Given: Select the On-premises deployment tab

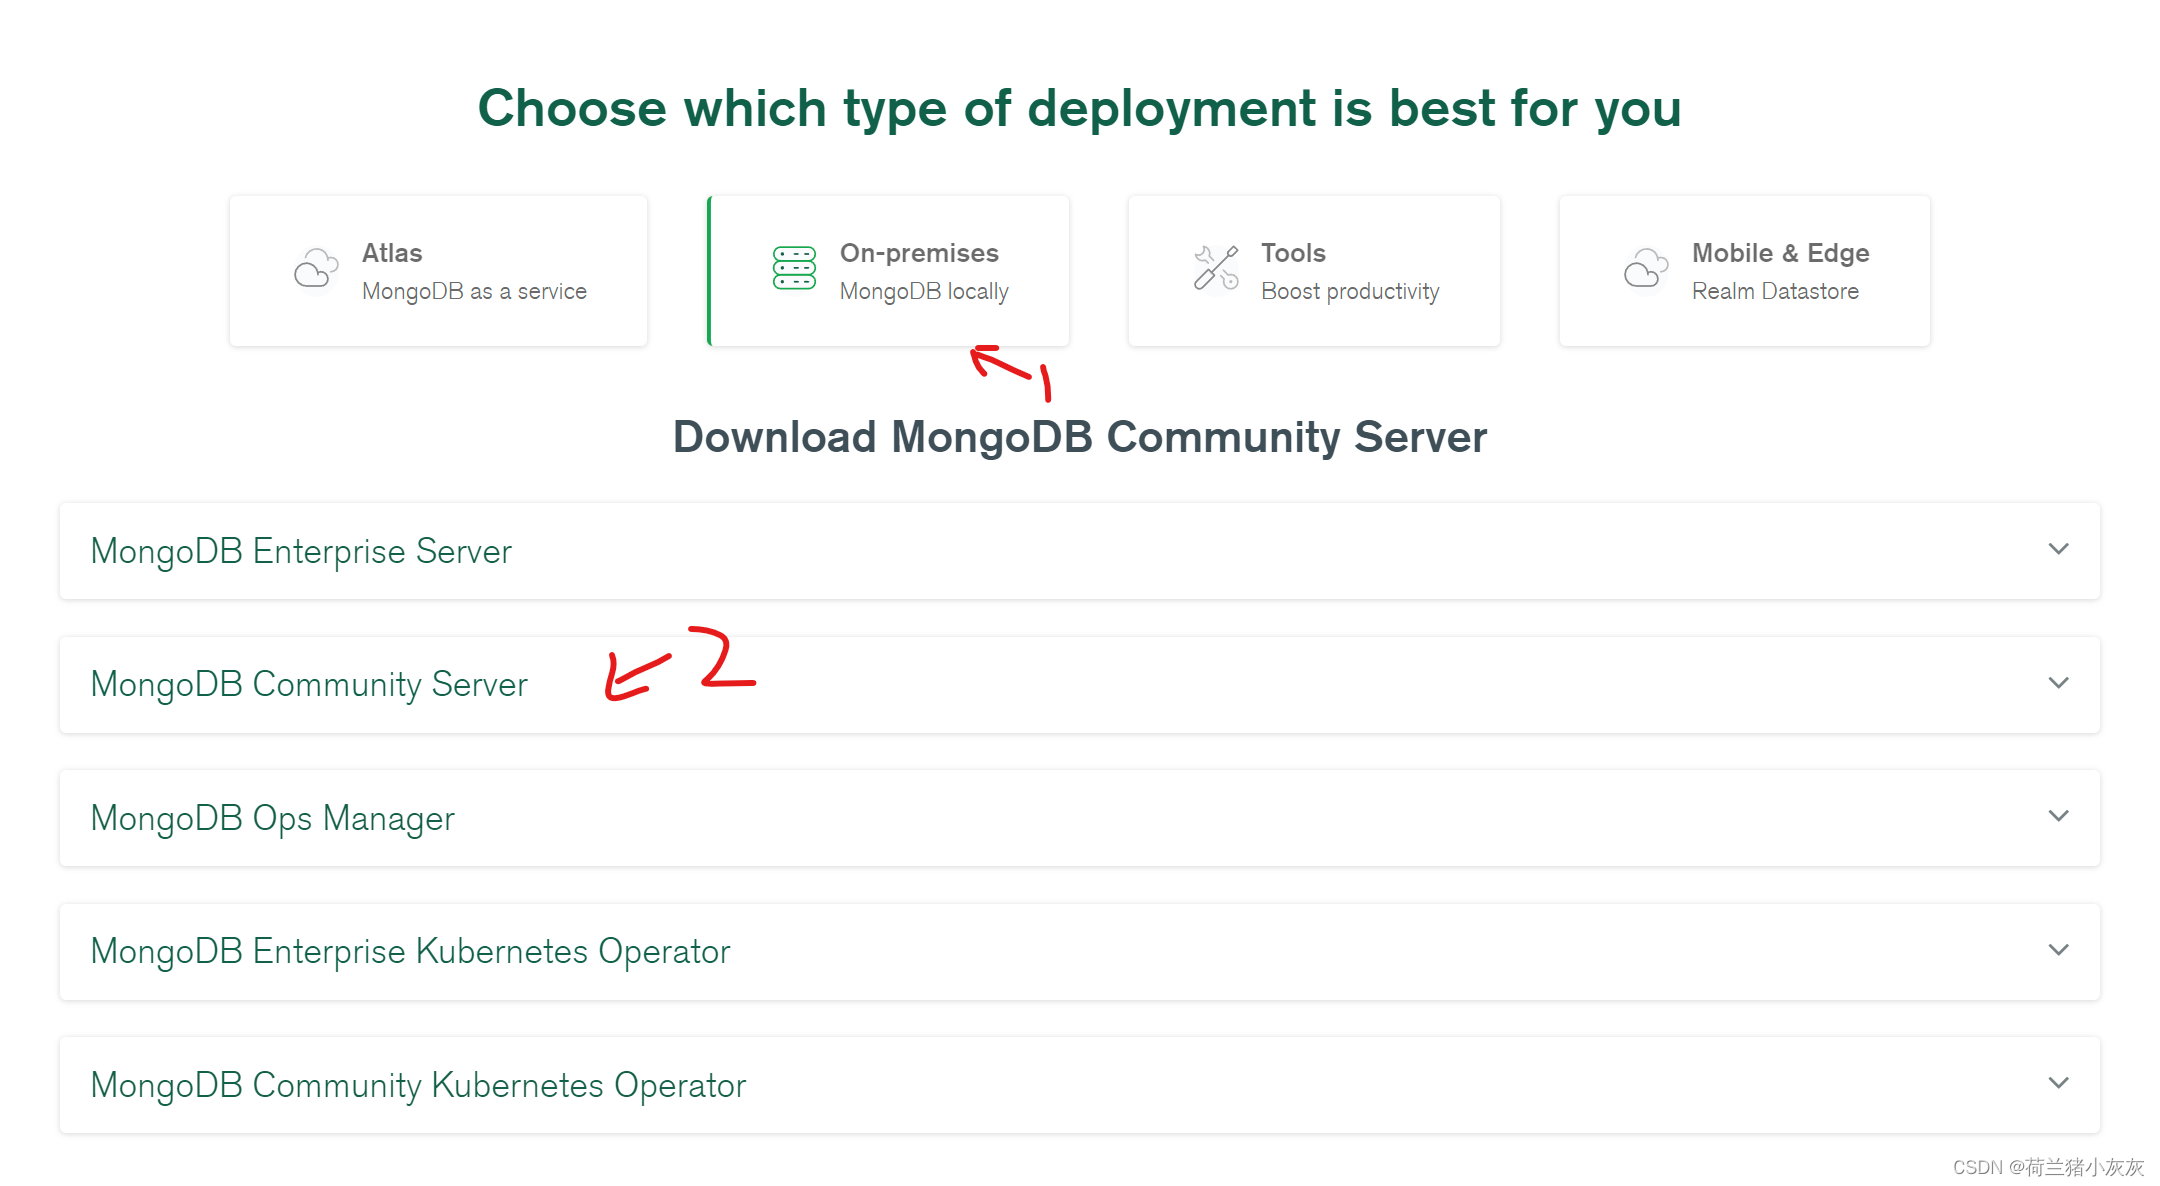Looking at the screenshot, I should tap(888, 271).
